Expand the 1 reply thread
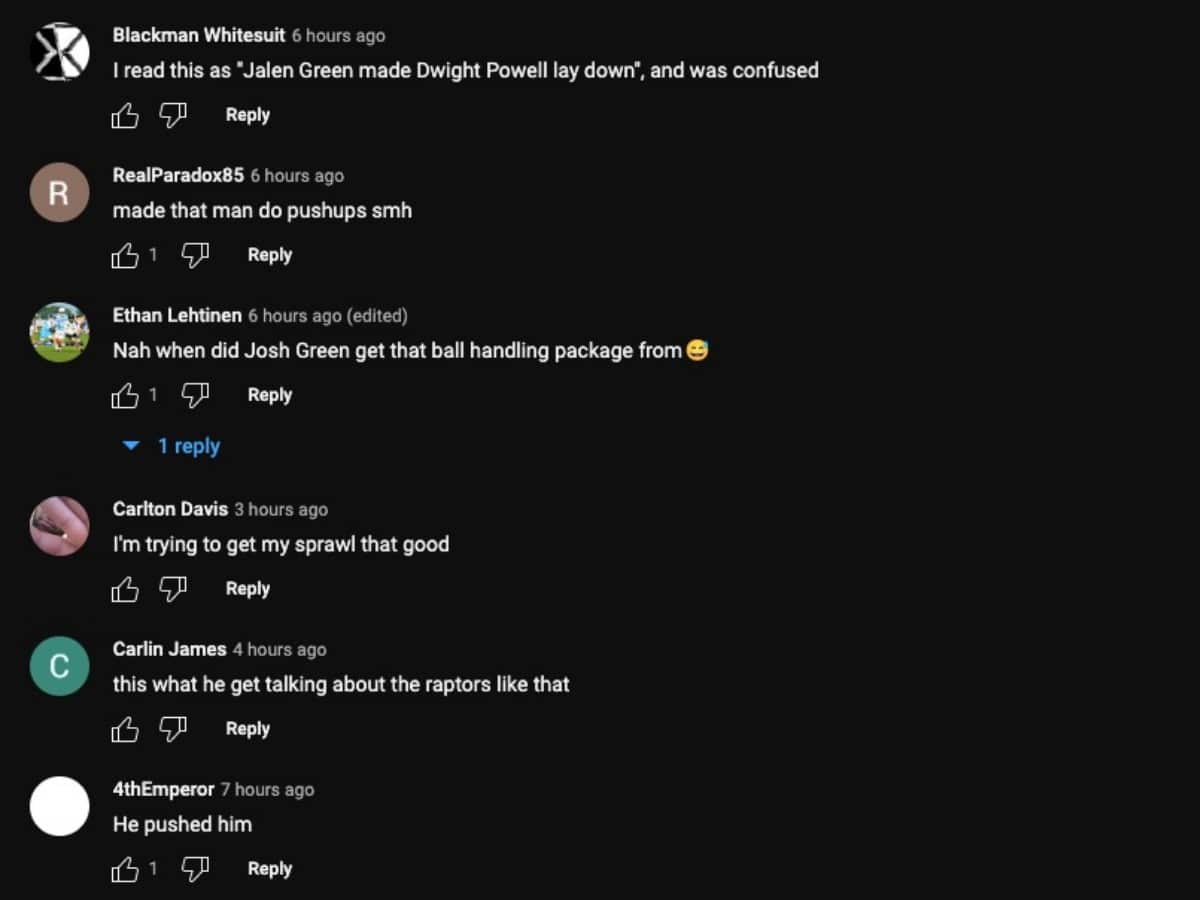1200x900 pixels. click(171, 446)
